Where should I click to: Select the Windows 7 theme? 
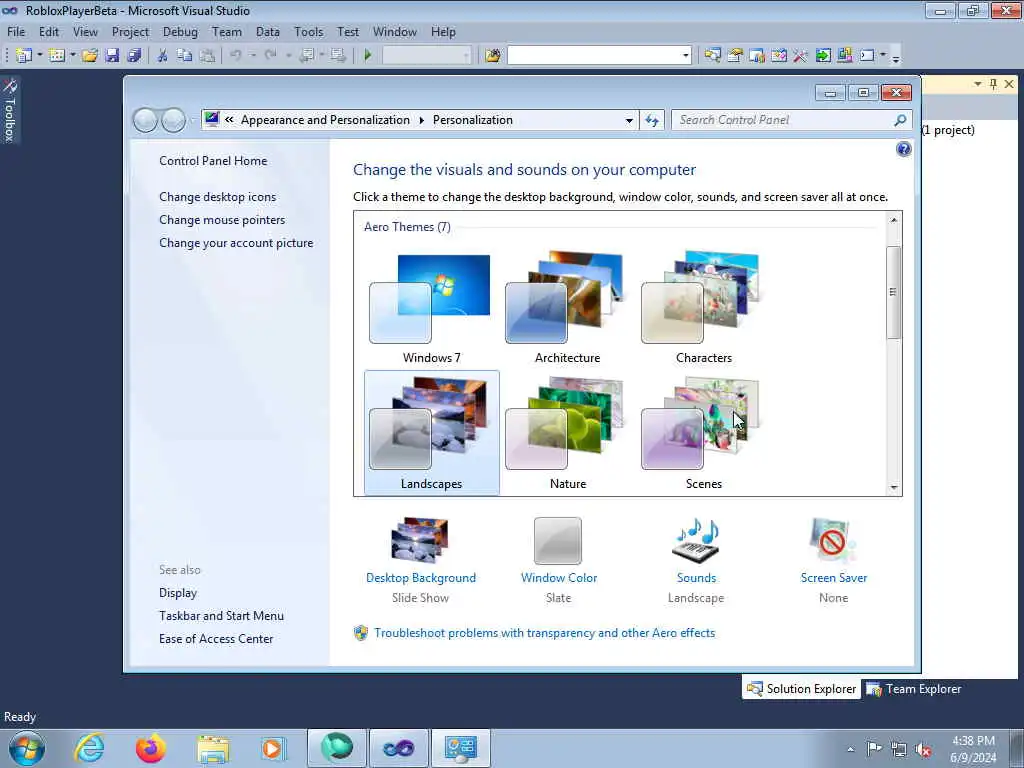point(431,308)
